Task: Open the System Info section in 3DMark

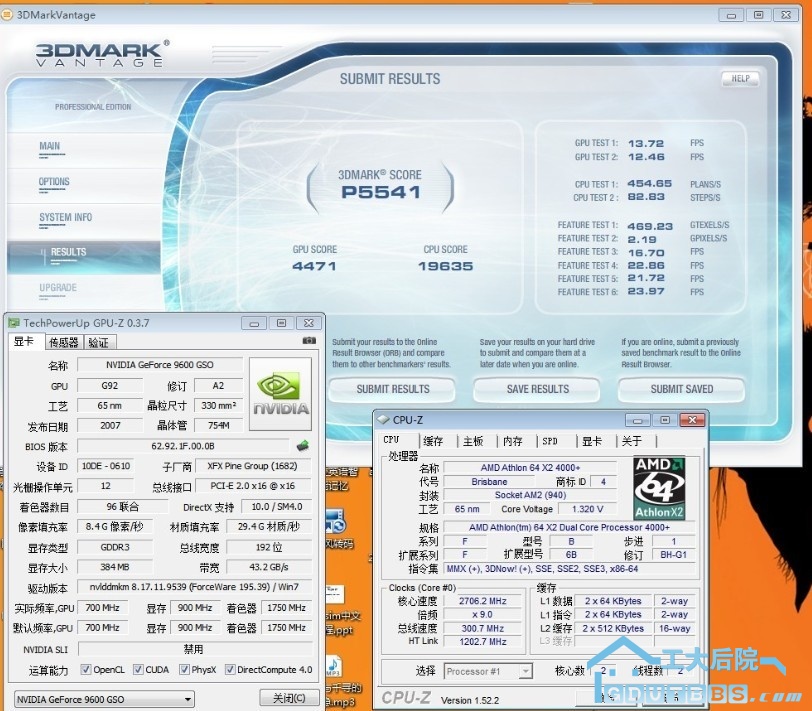Action: tap(65, 217)
